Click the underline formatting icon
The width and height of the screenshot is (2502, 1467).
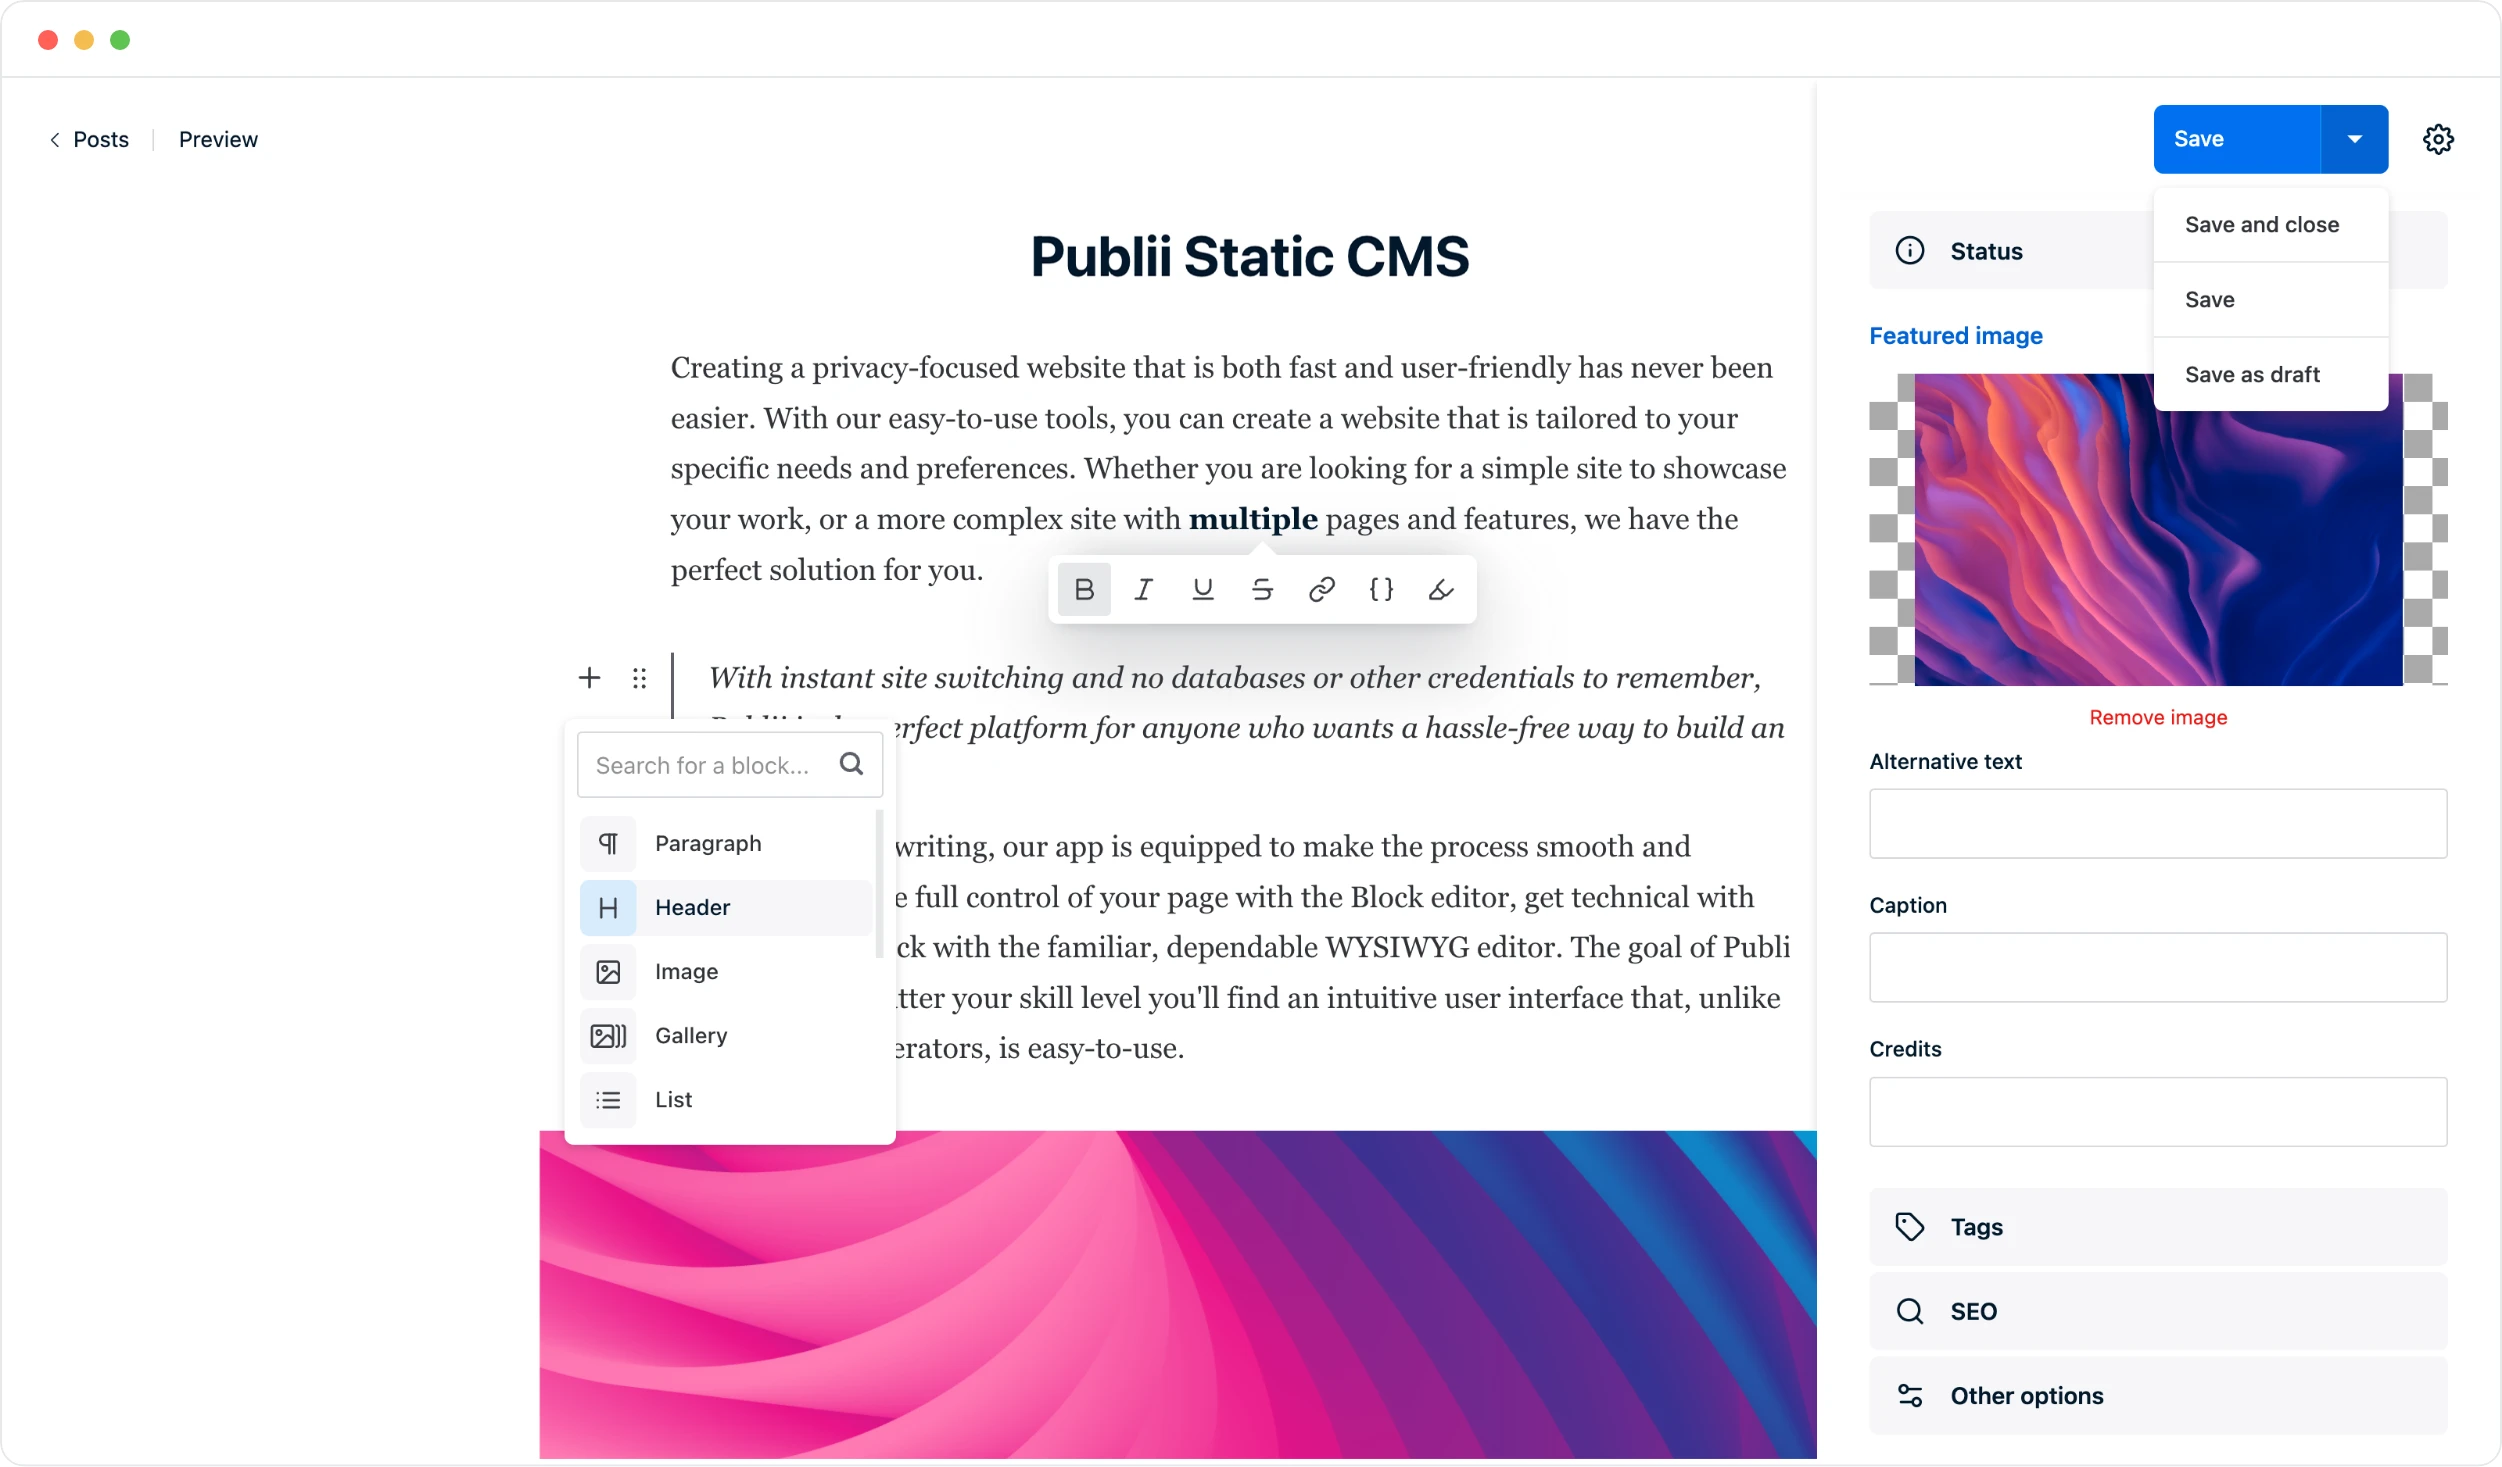(1203, 589)
